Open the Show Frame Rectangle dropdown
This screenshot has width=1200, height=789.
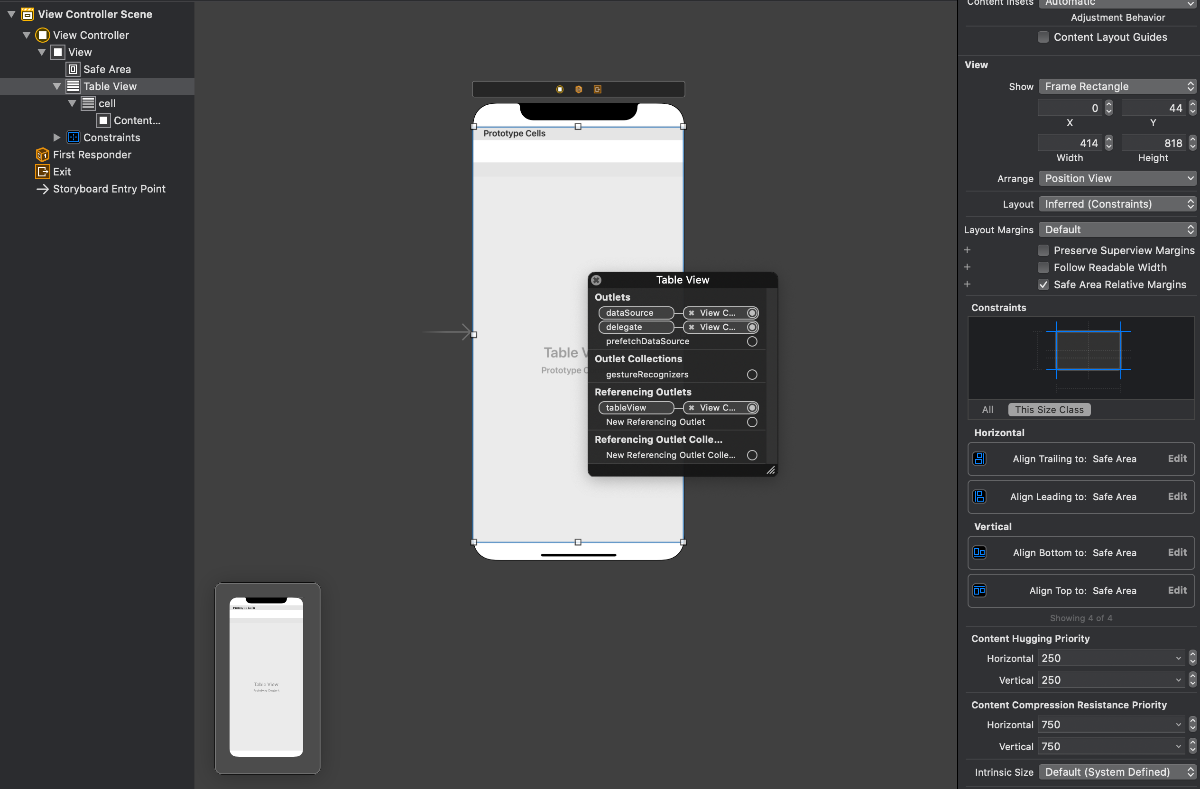1118,87
